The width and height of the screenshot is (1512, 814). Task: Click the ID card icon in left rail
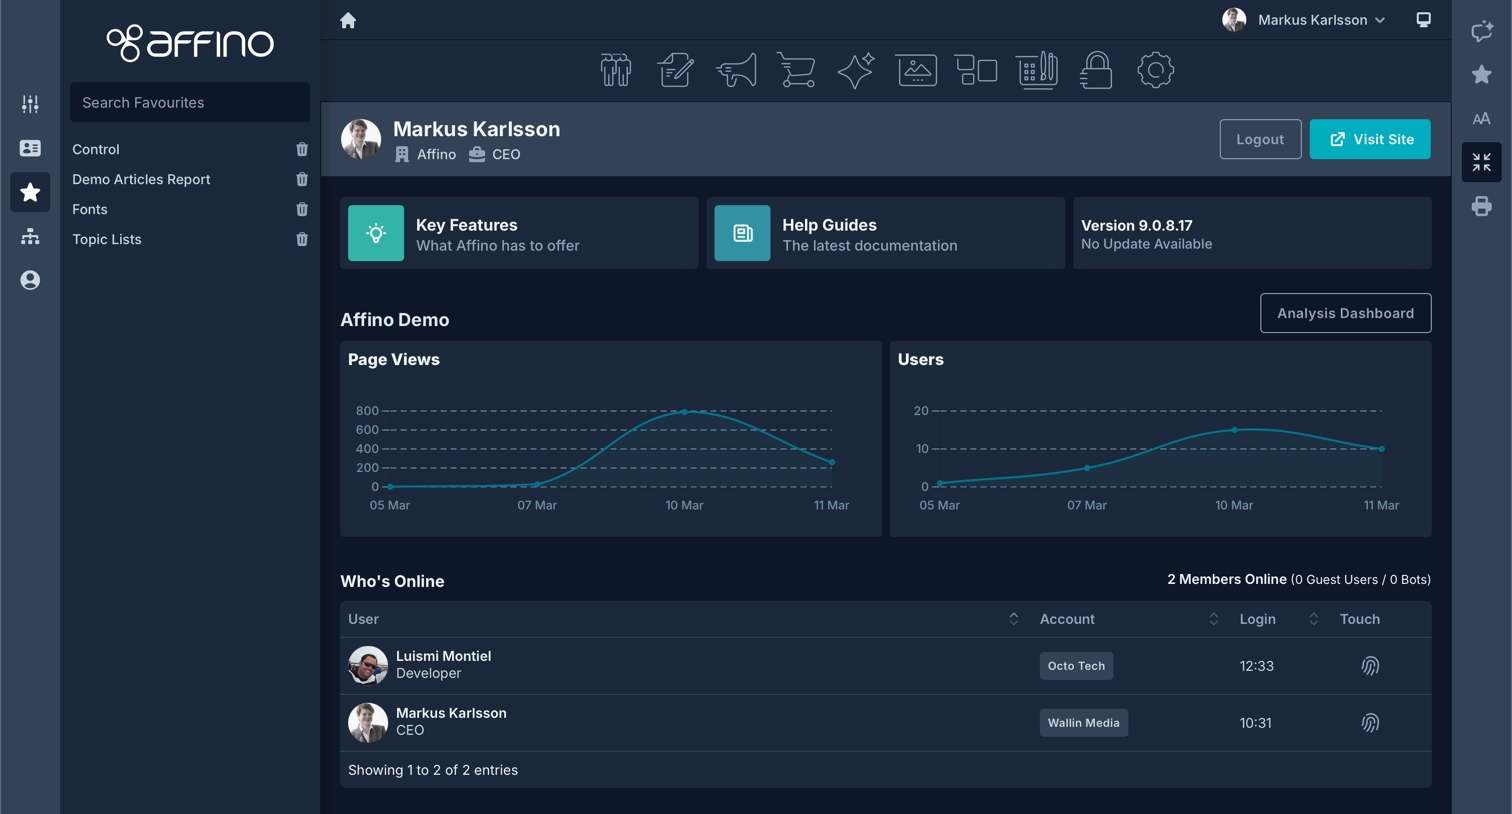30,148
